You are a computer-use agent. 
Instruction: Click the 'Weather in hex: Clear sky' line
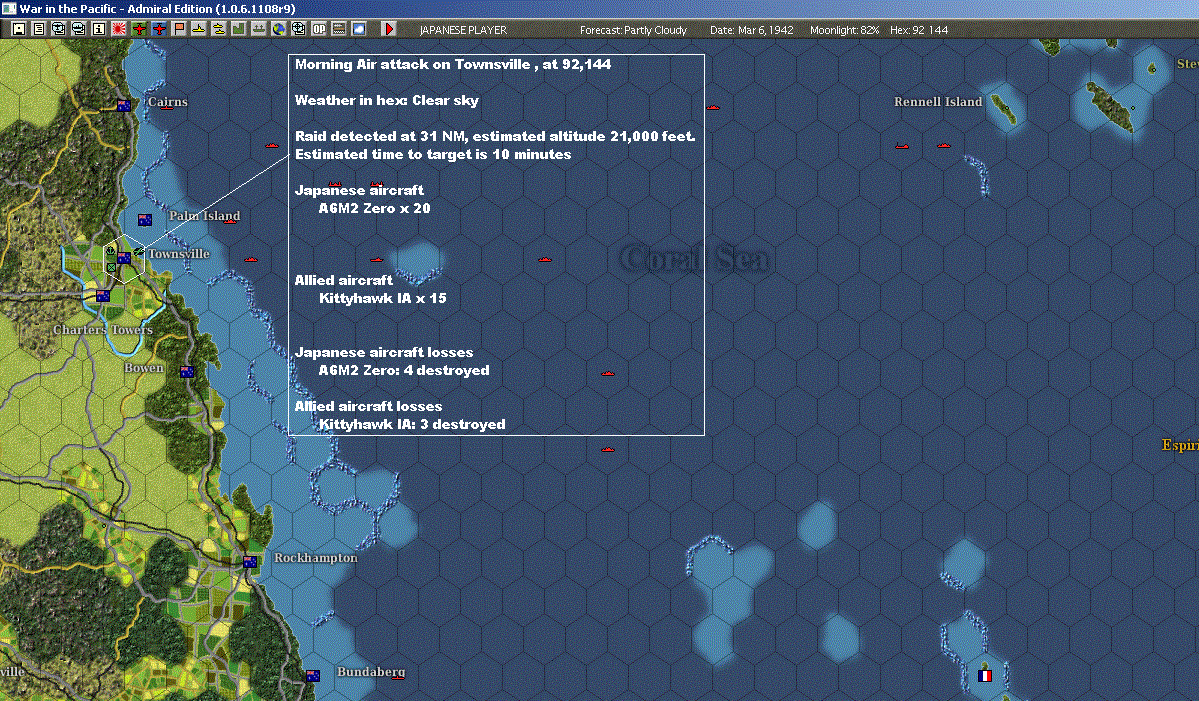pyautogui.click(x=387, y=100)
